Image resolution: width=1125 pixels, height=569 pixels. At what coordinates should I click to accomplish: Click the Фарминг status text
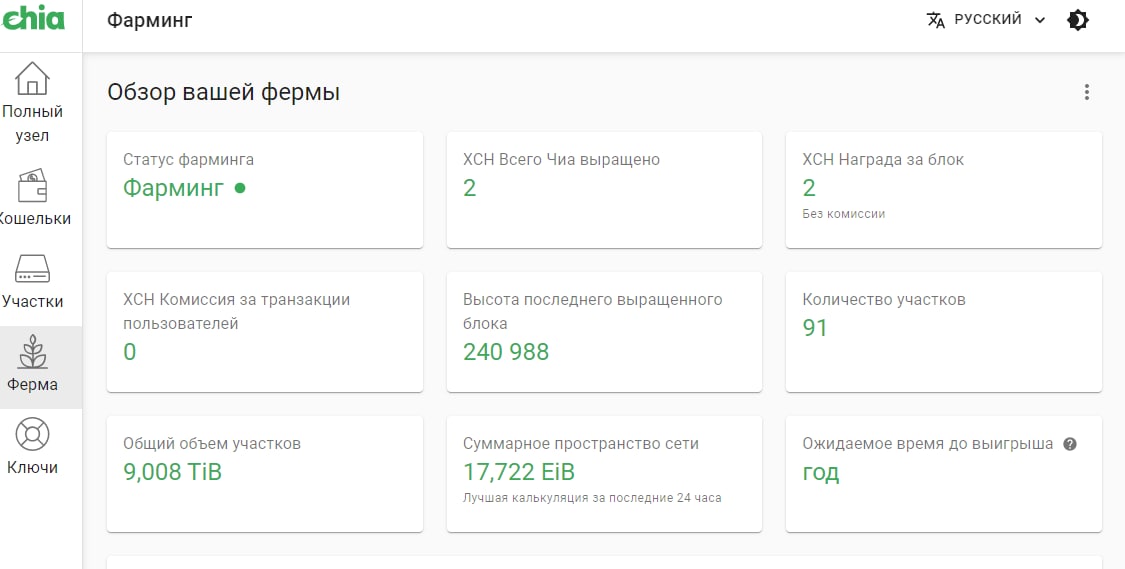[x=173, y=187]
